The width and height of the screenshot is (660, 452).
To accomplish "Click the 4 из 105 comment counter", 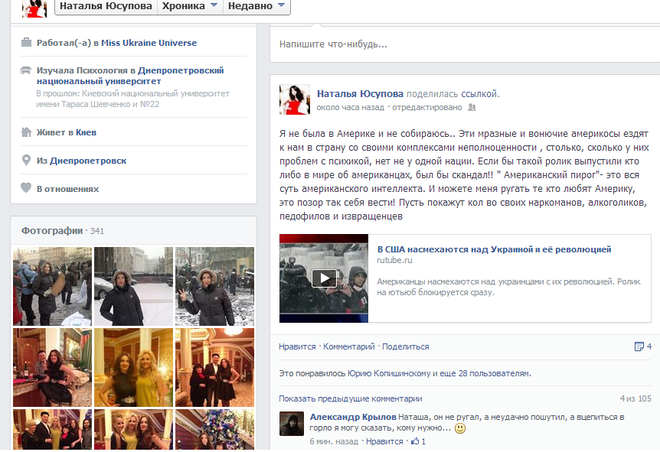I will coord(635,398).
